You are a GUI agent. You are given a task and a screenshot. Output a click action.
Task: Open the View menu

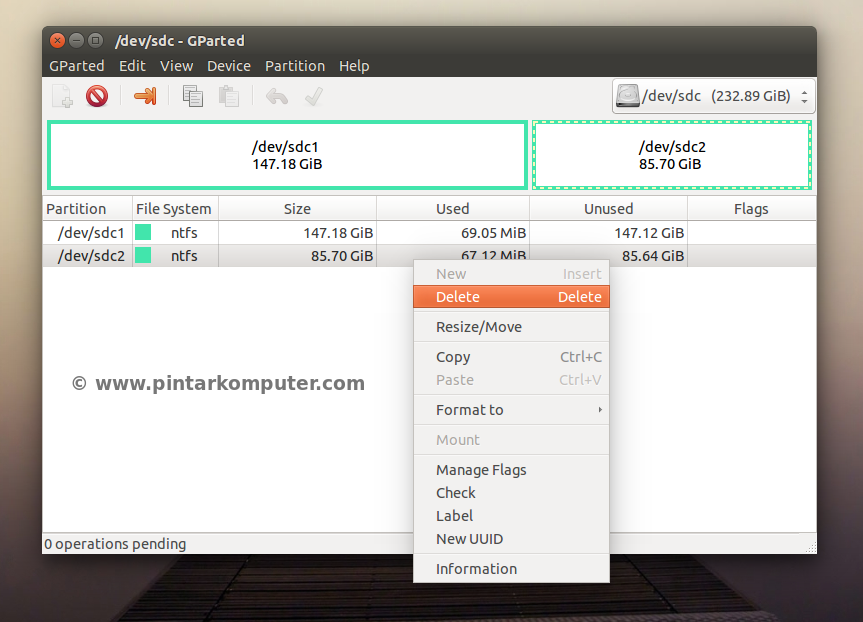(176, 66)
